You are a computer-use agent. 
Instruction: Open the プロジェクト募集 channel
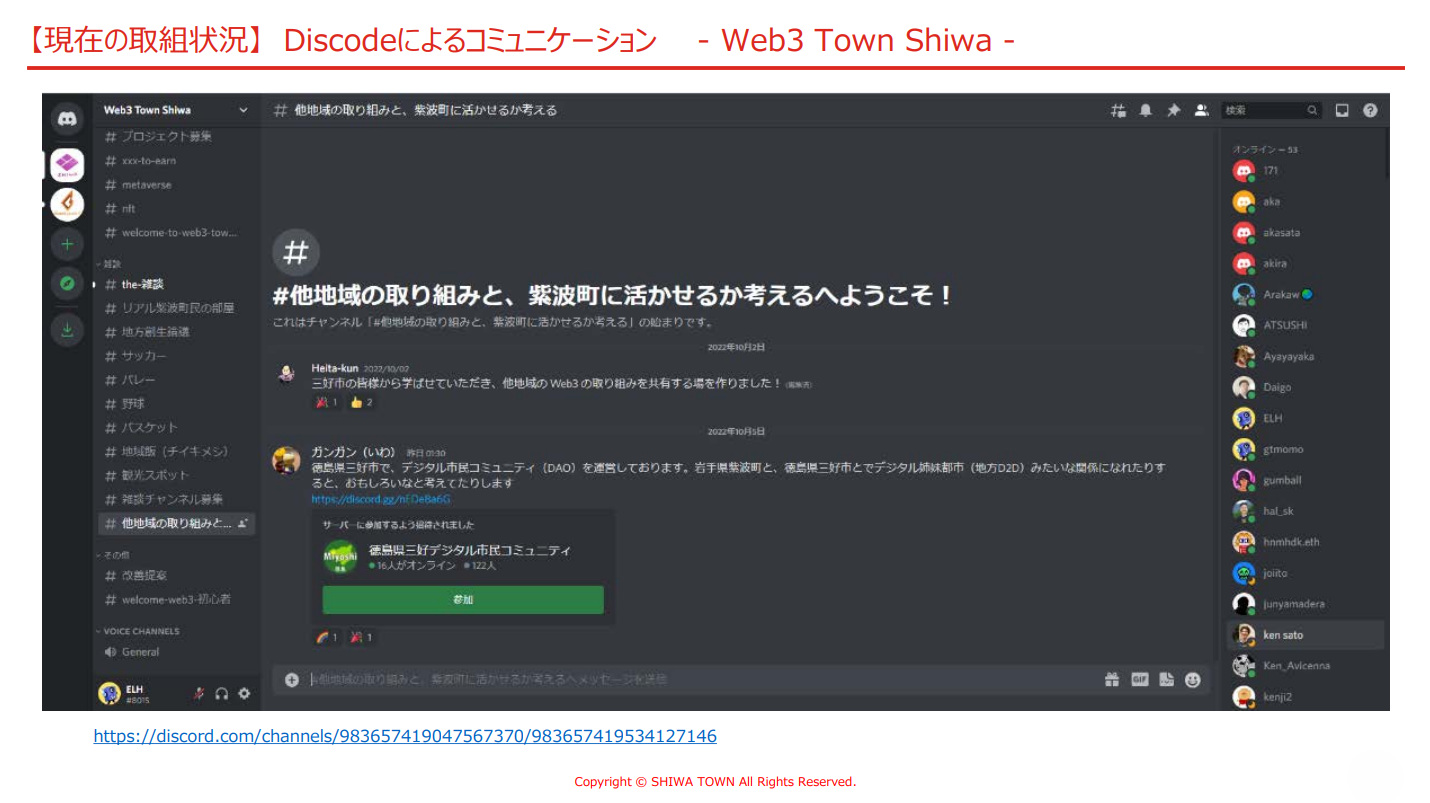coord(176,136)
